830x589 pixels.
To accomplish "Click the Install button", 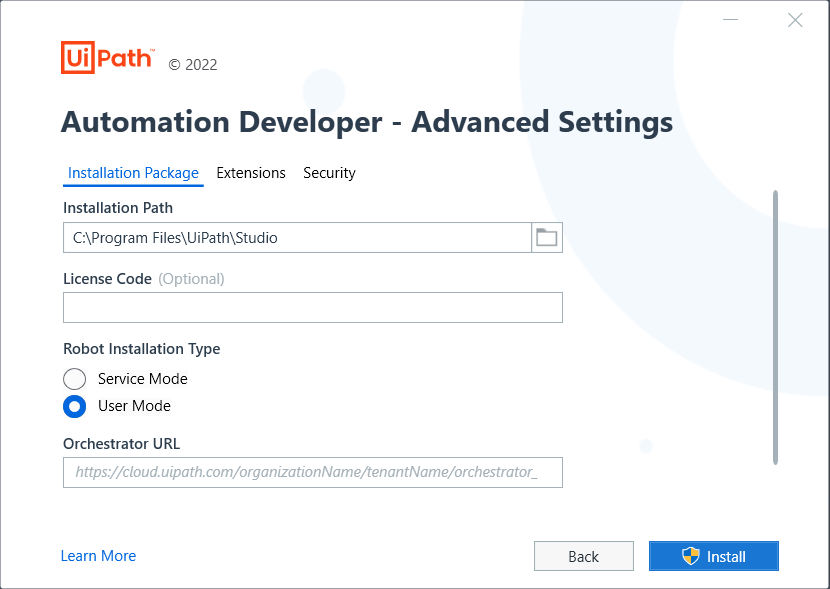I will click(x=714, y=556).
